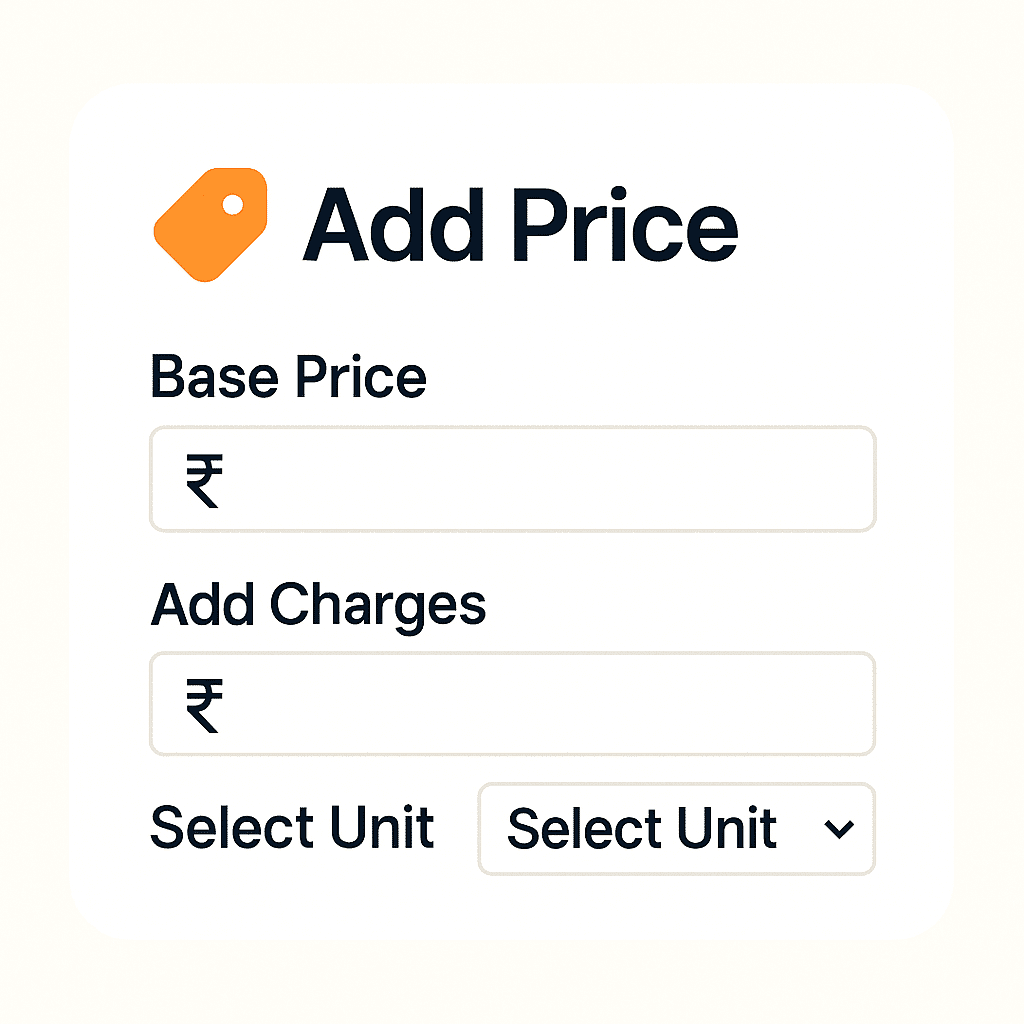This screenshot has height=1024, width=1024.
Task: Click the chevron arrow in Select Unit dropdown
Action: point(838,829)
